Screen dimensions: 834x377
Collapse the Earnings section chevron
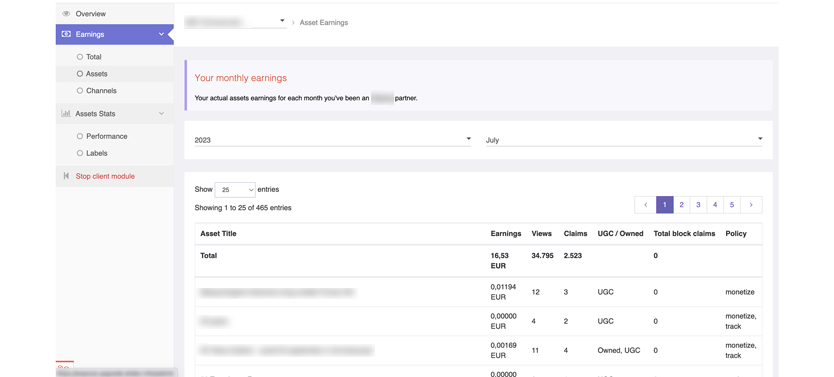pyautogui.click(x=162, y=34)
